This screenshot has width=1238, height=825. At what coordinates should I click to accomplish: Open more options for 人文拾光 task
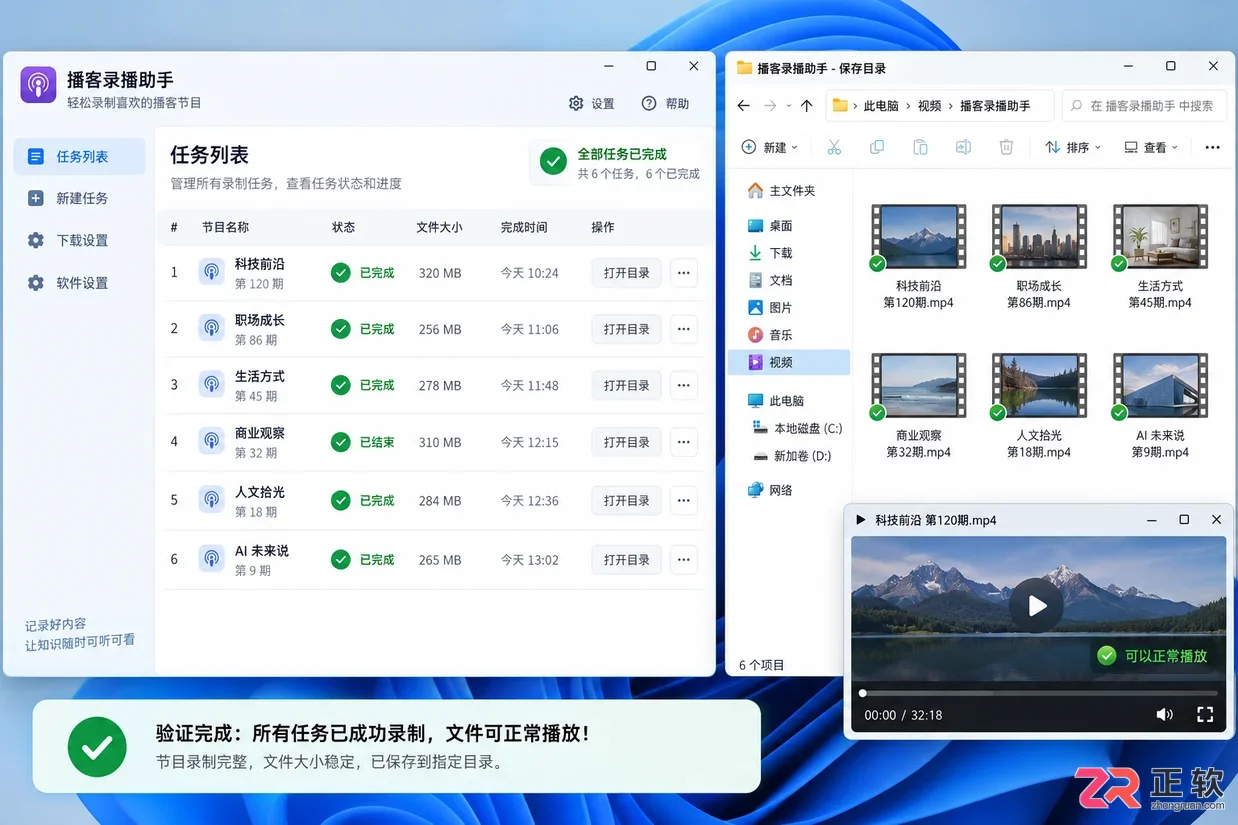[x=684, y=500]
